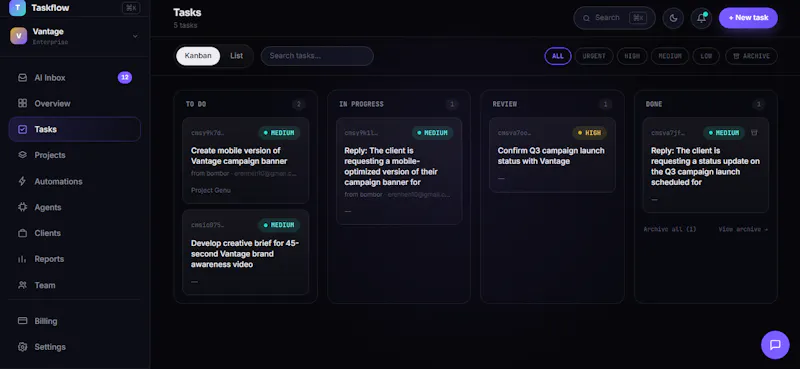800x369 pixels.
Task: Click the '5 tasks' subtitle
Action: point(185,26)
